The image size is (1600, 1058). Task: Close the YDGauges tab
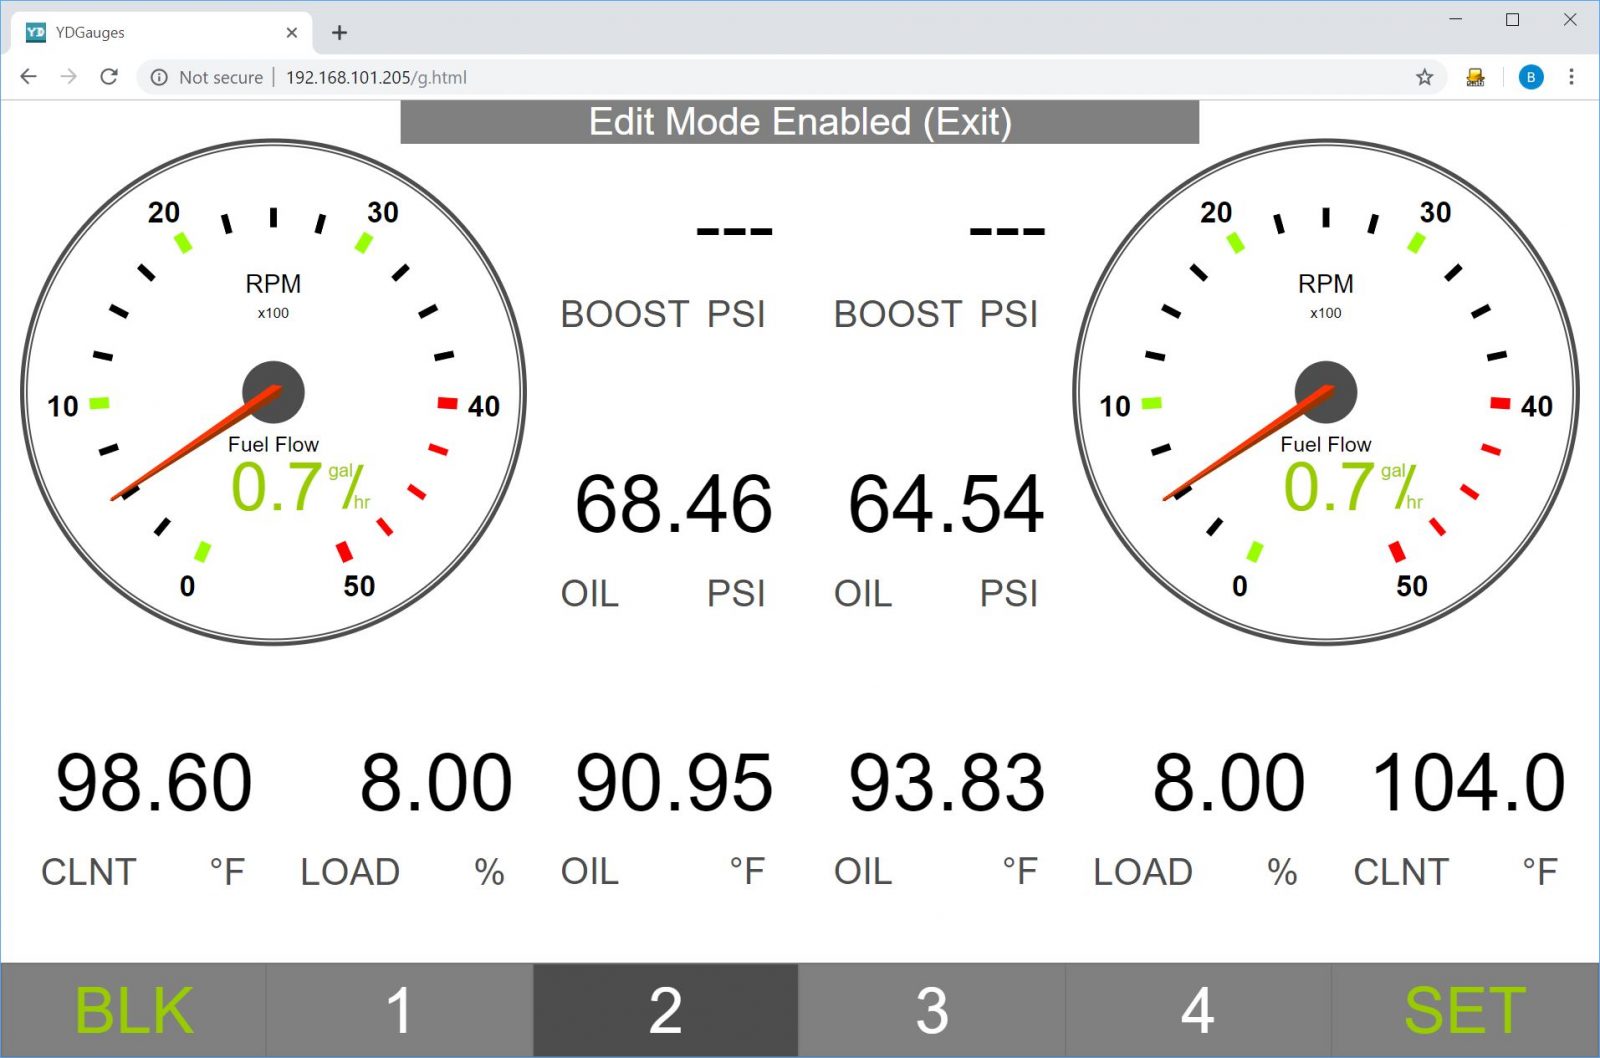[292, 33]
